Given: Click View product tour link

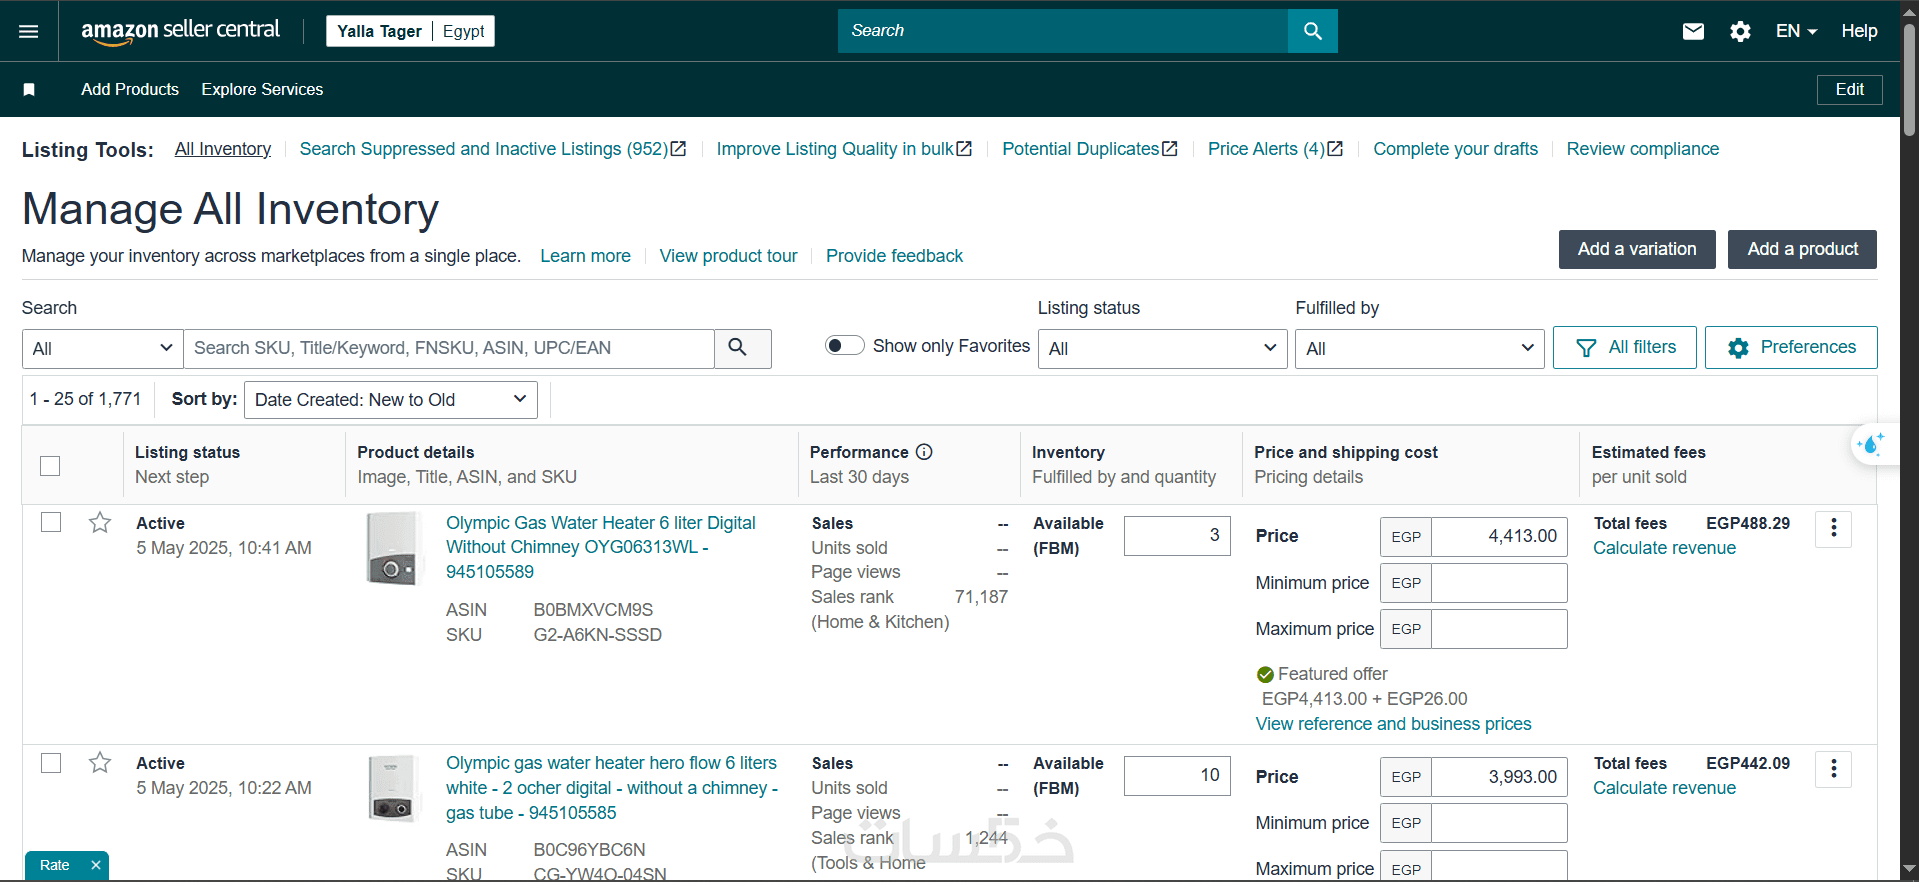Looking at the screenshot, I should (728, 256).
